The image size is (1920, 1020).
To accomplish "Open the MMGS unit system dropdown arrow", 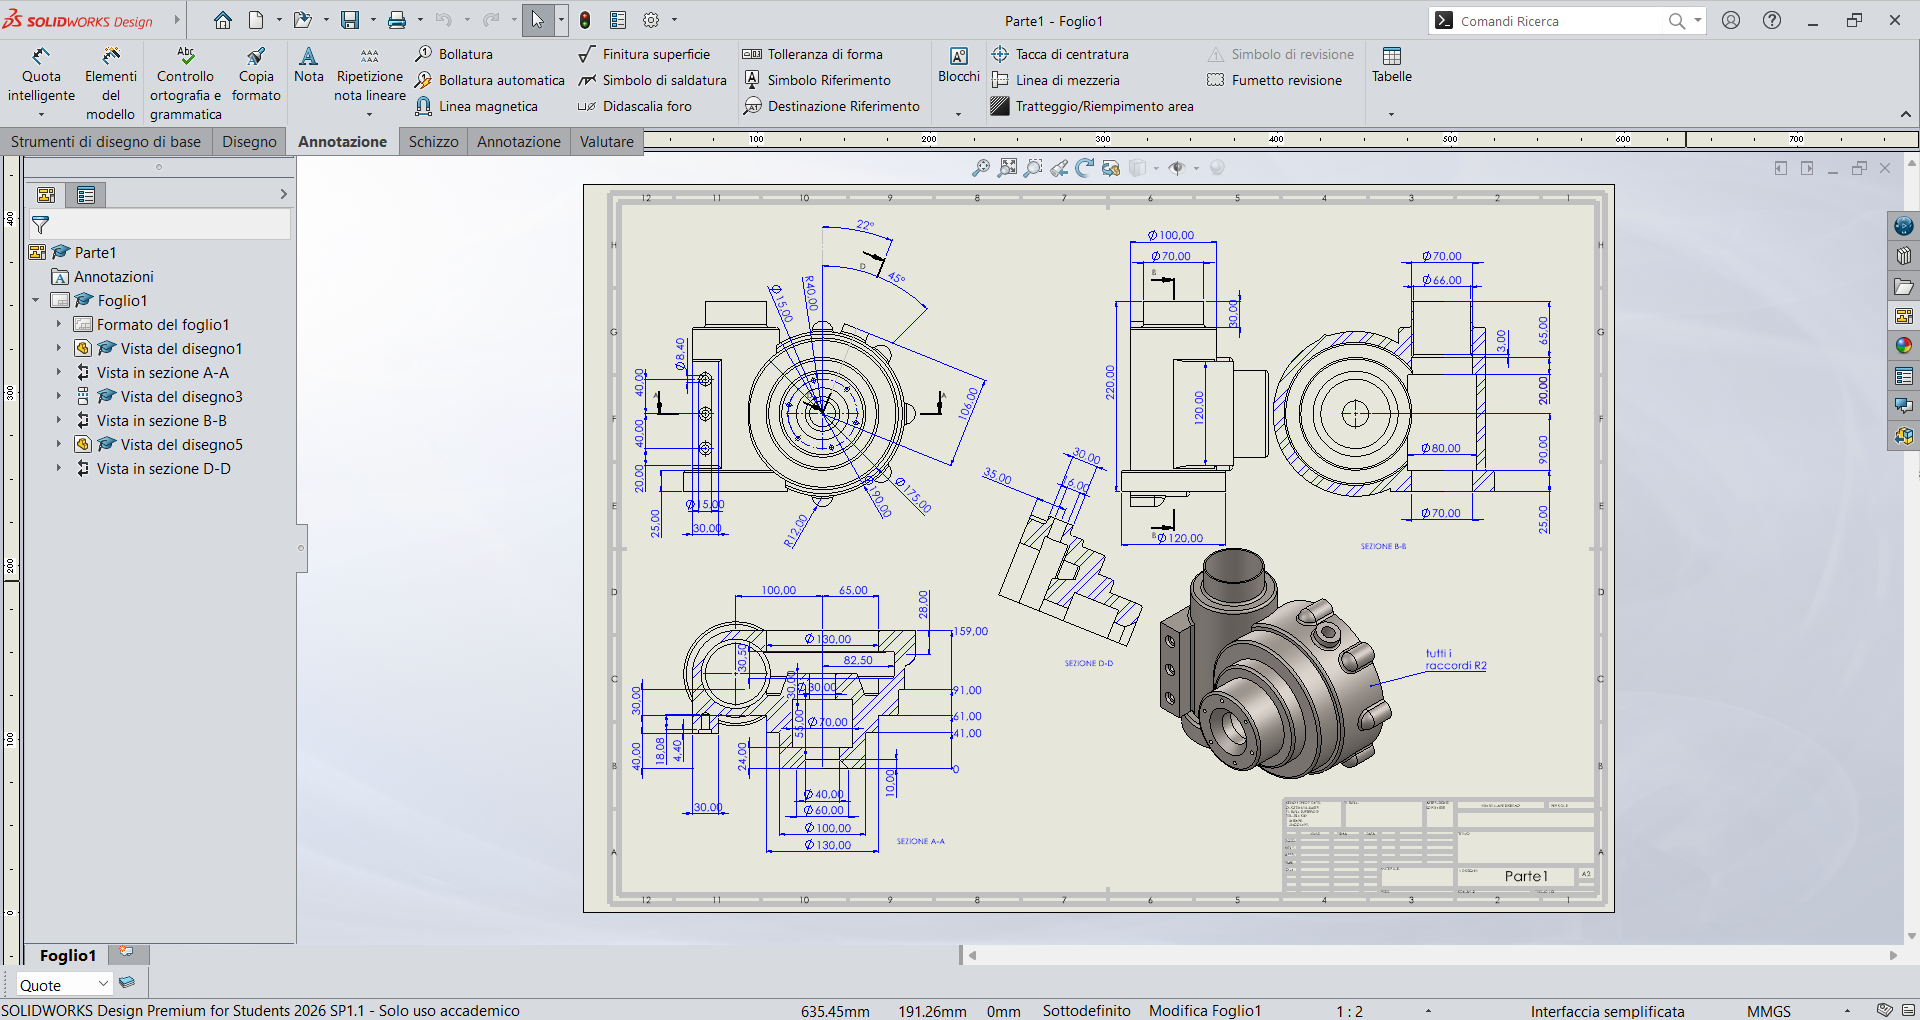I will click(x=1847, y=1011).
